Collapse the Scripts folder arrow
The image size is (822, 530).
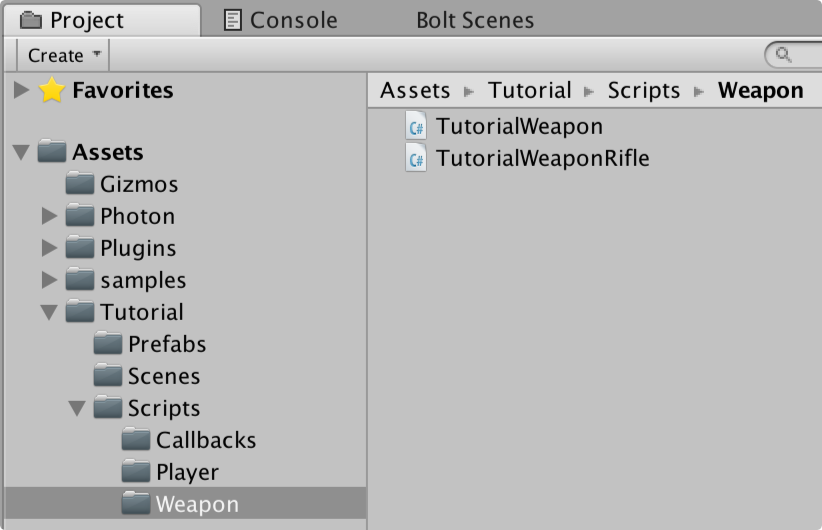click(x=77, y=408)
